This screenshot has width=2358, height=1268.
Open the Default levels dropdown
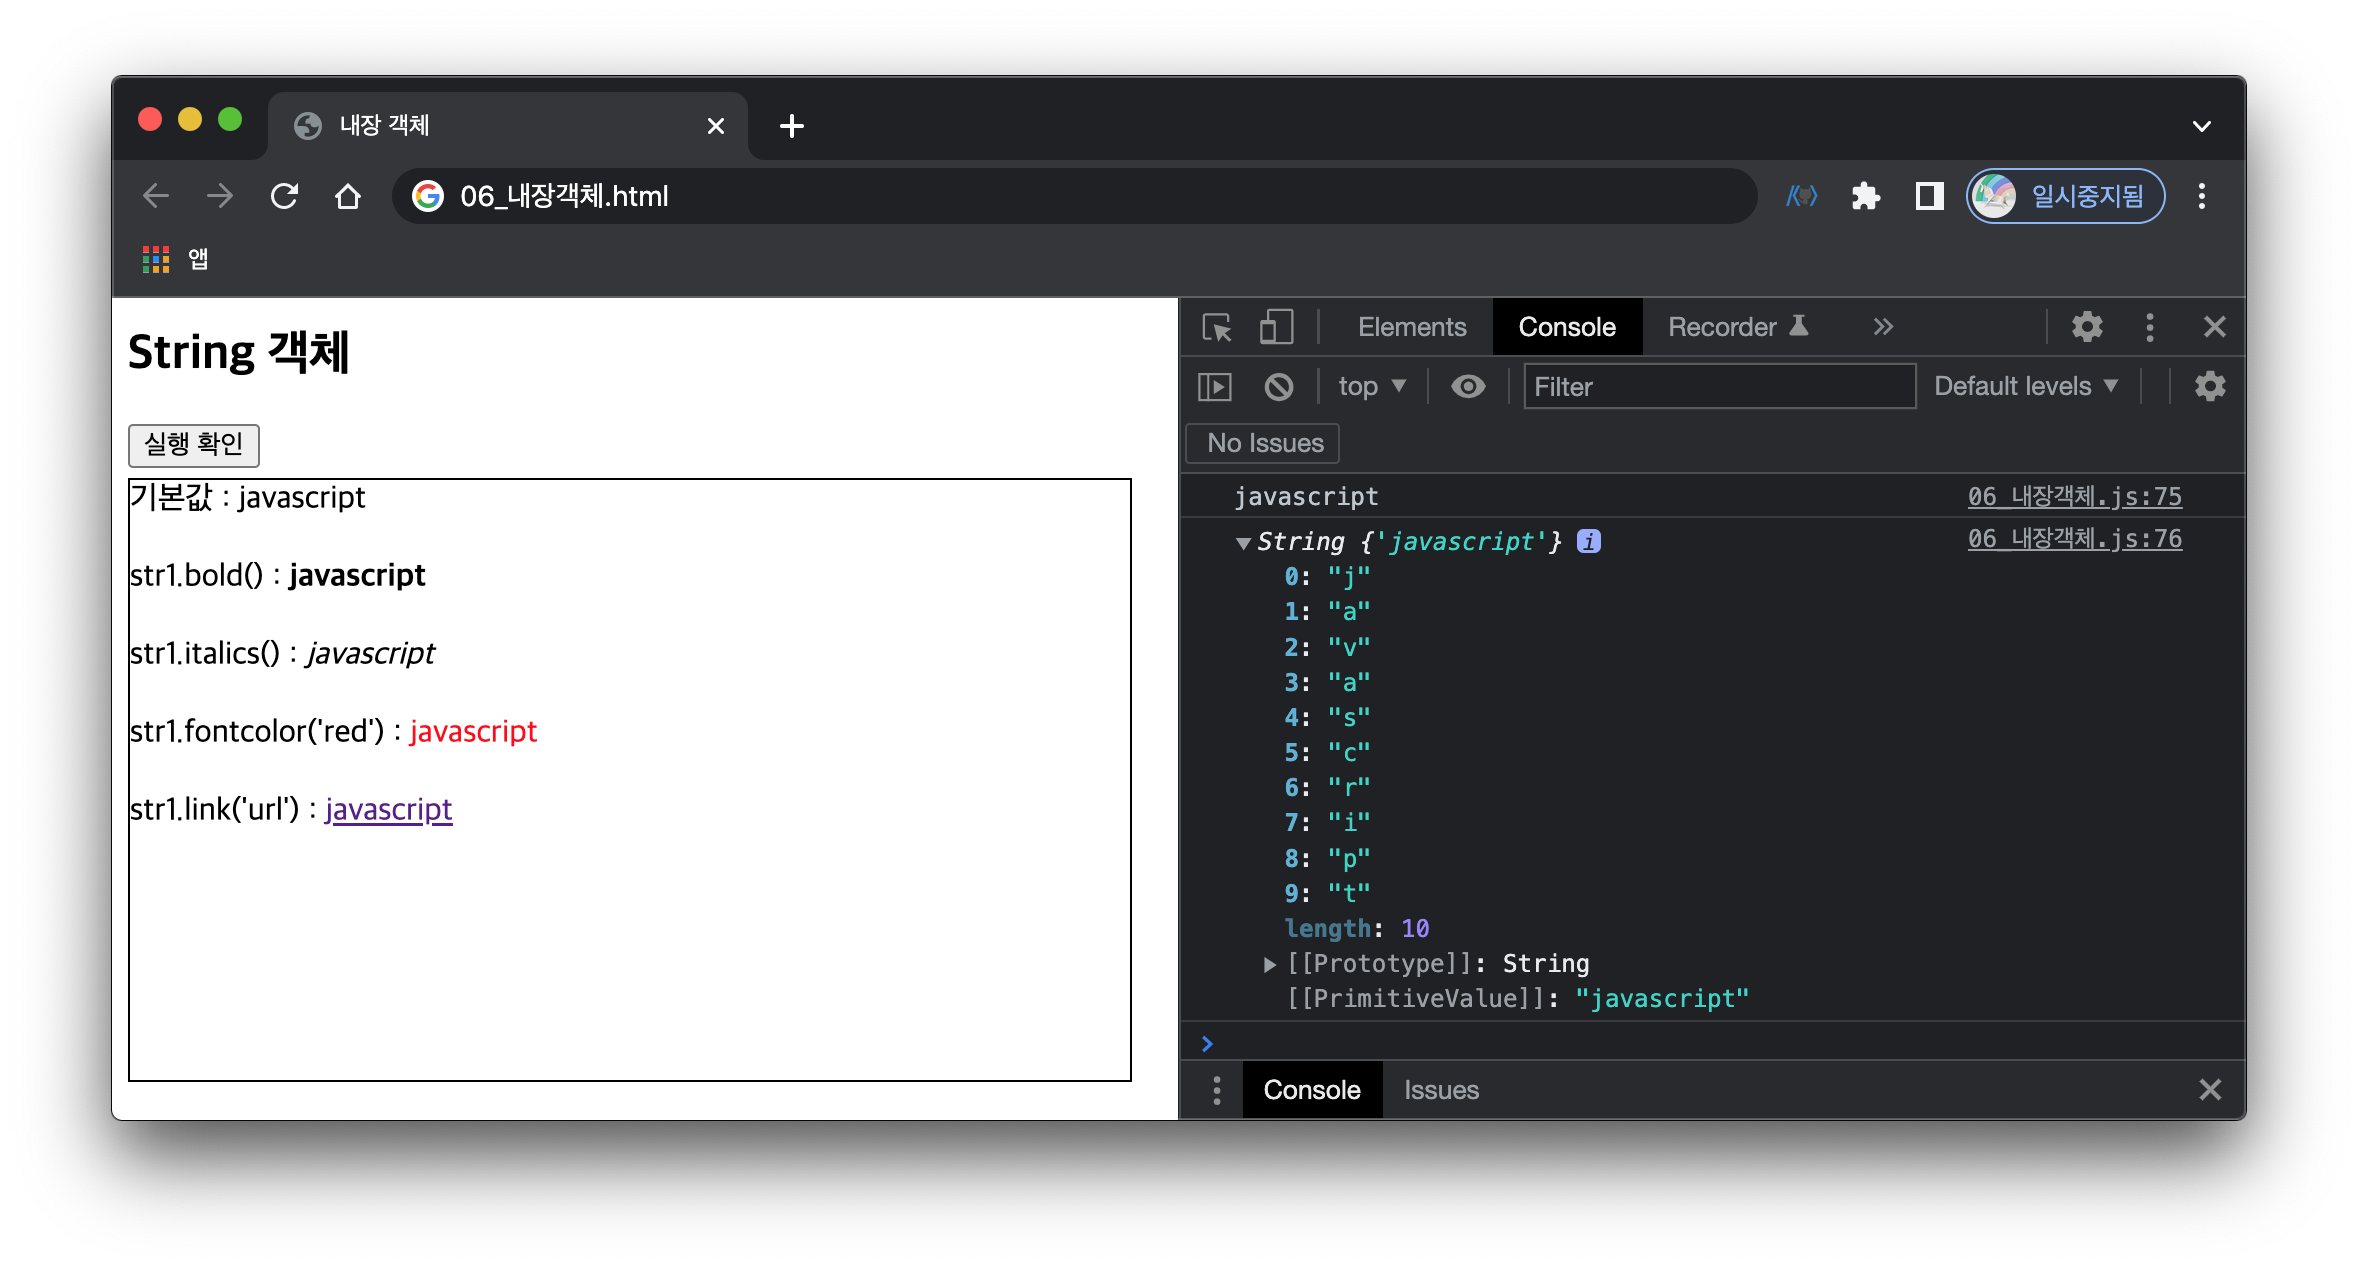pyautogui.click(x=2025, y=387)
